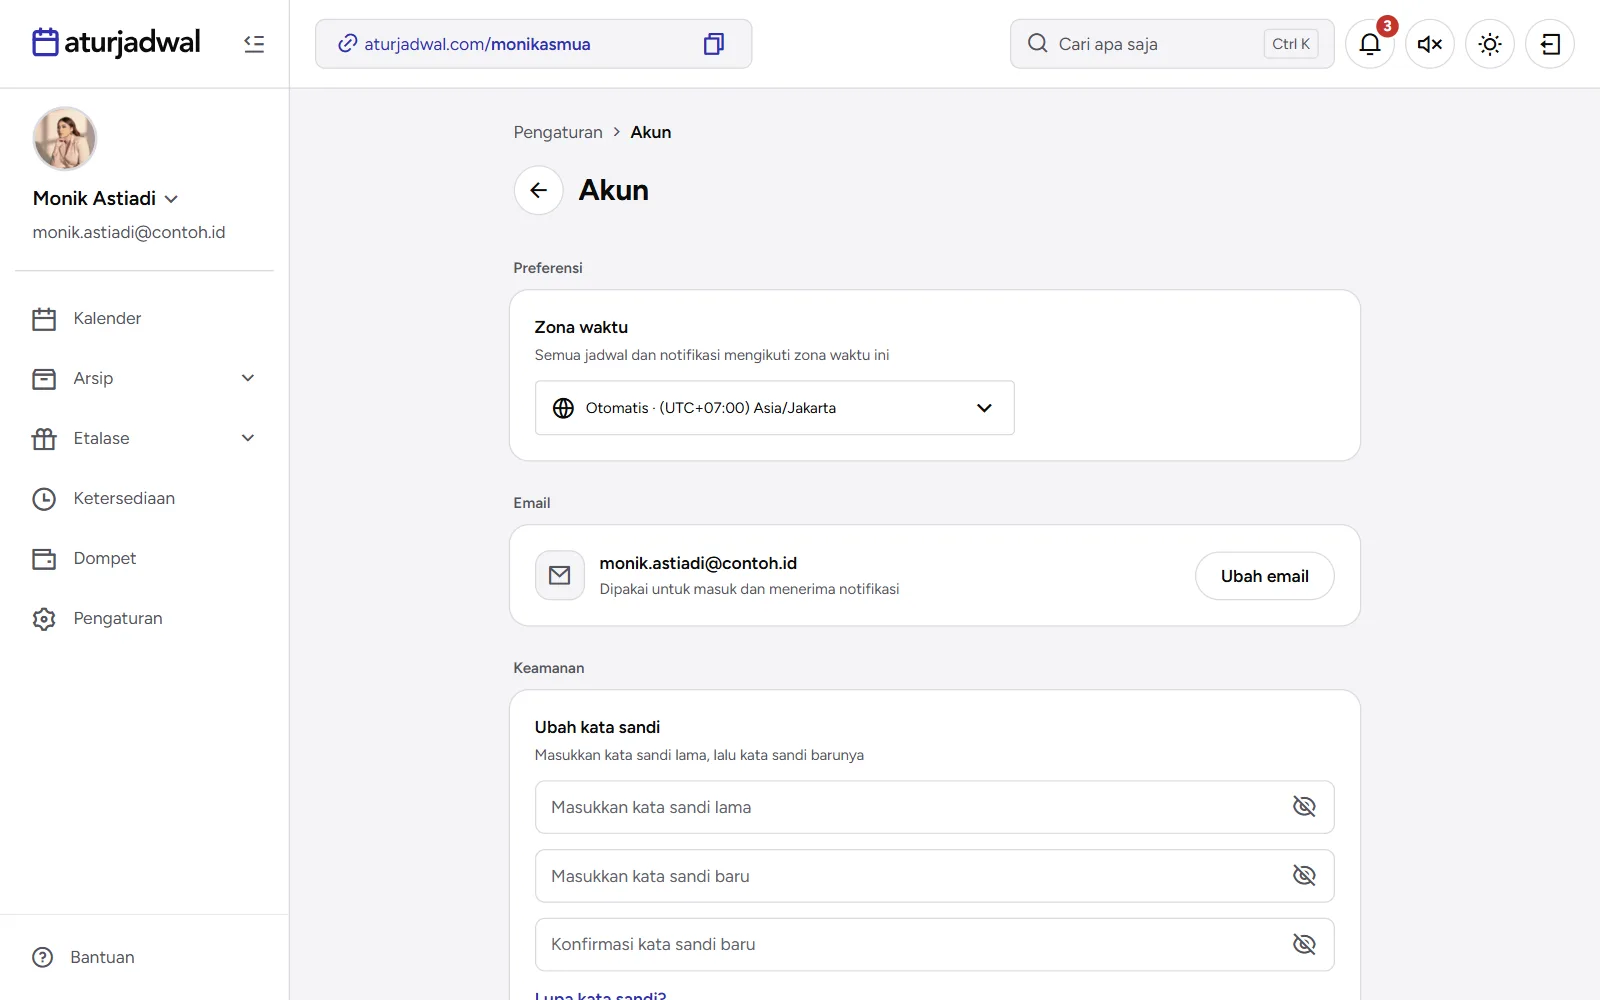Toggle the muted sound icon
1600x1000 pixels.
tap(1430, 44)
